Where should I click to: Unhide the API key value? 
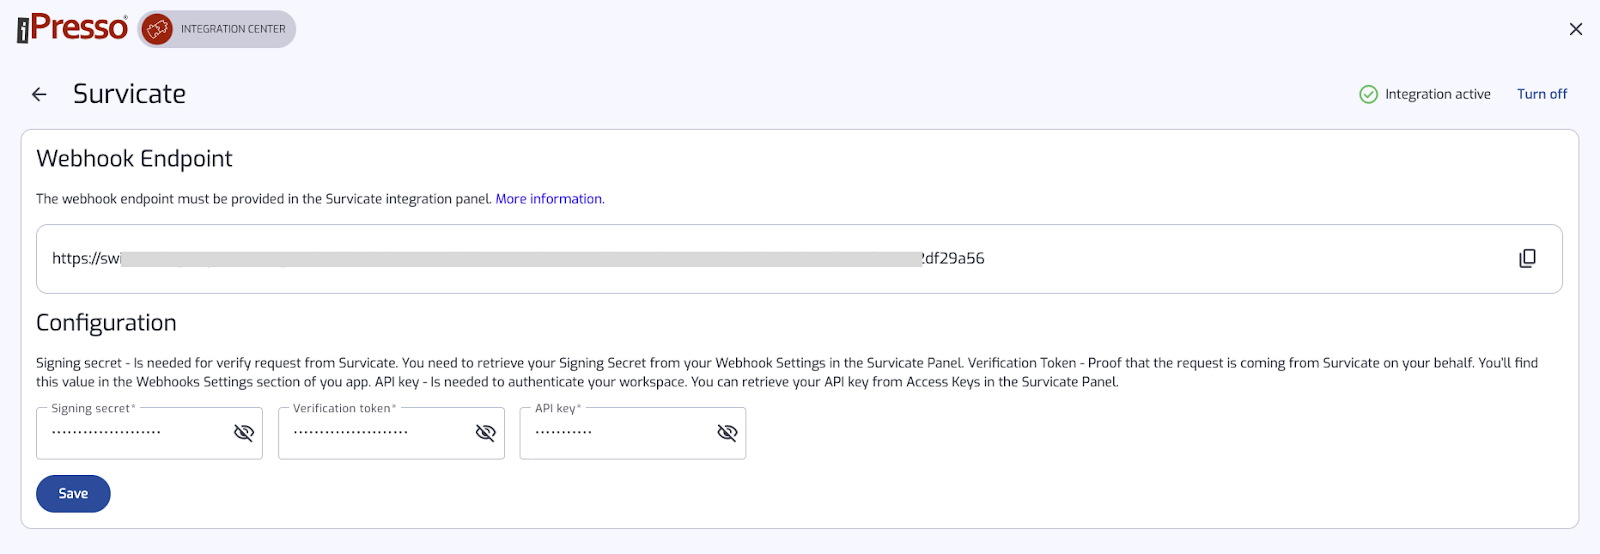click(727, 432)
